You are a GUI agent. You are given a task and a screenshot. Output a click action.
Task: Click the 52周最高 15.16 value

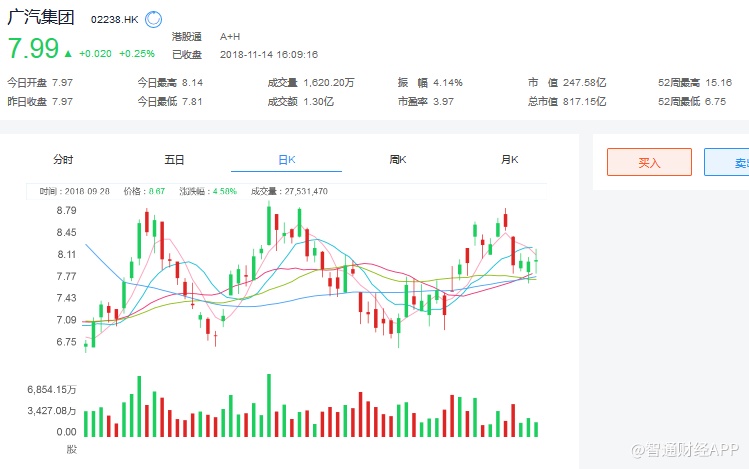719,82
